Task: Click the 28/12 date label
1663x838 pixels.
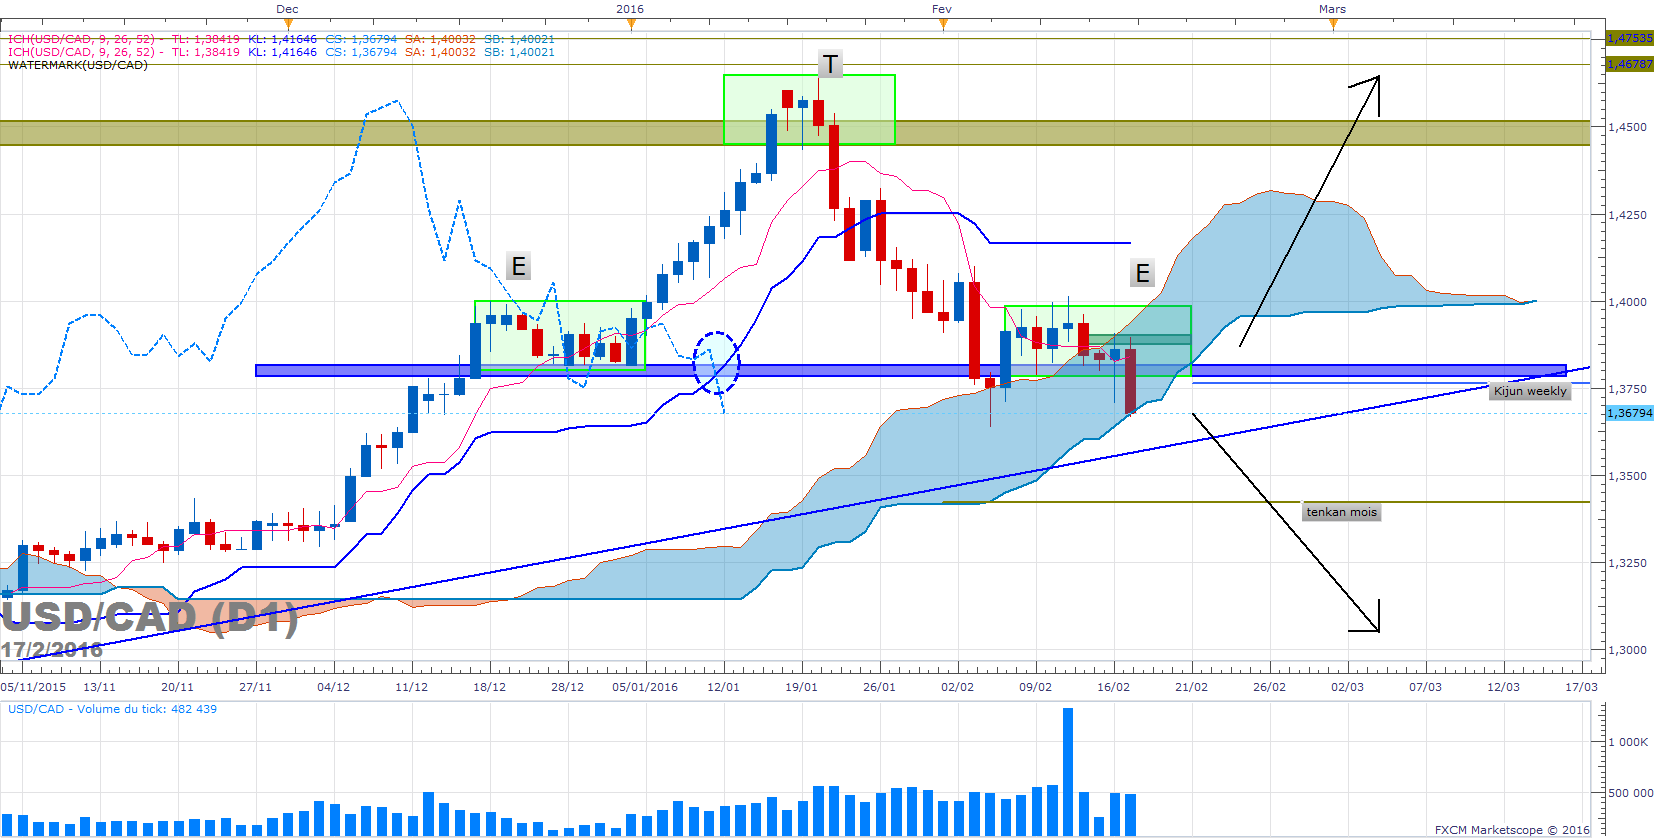Action: (x=567, y=687)
